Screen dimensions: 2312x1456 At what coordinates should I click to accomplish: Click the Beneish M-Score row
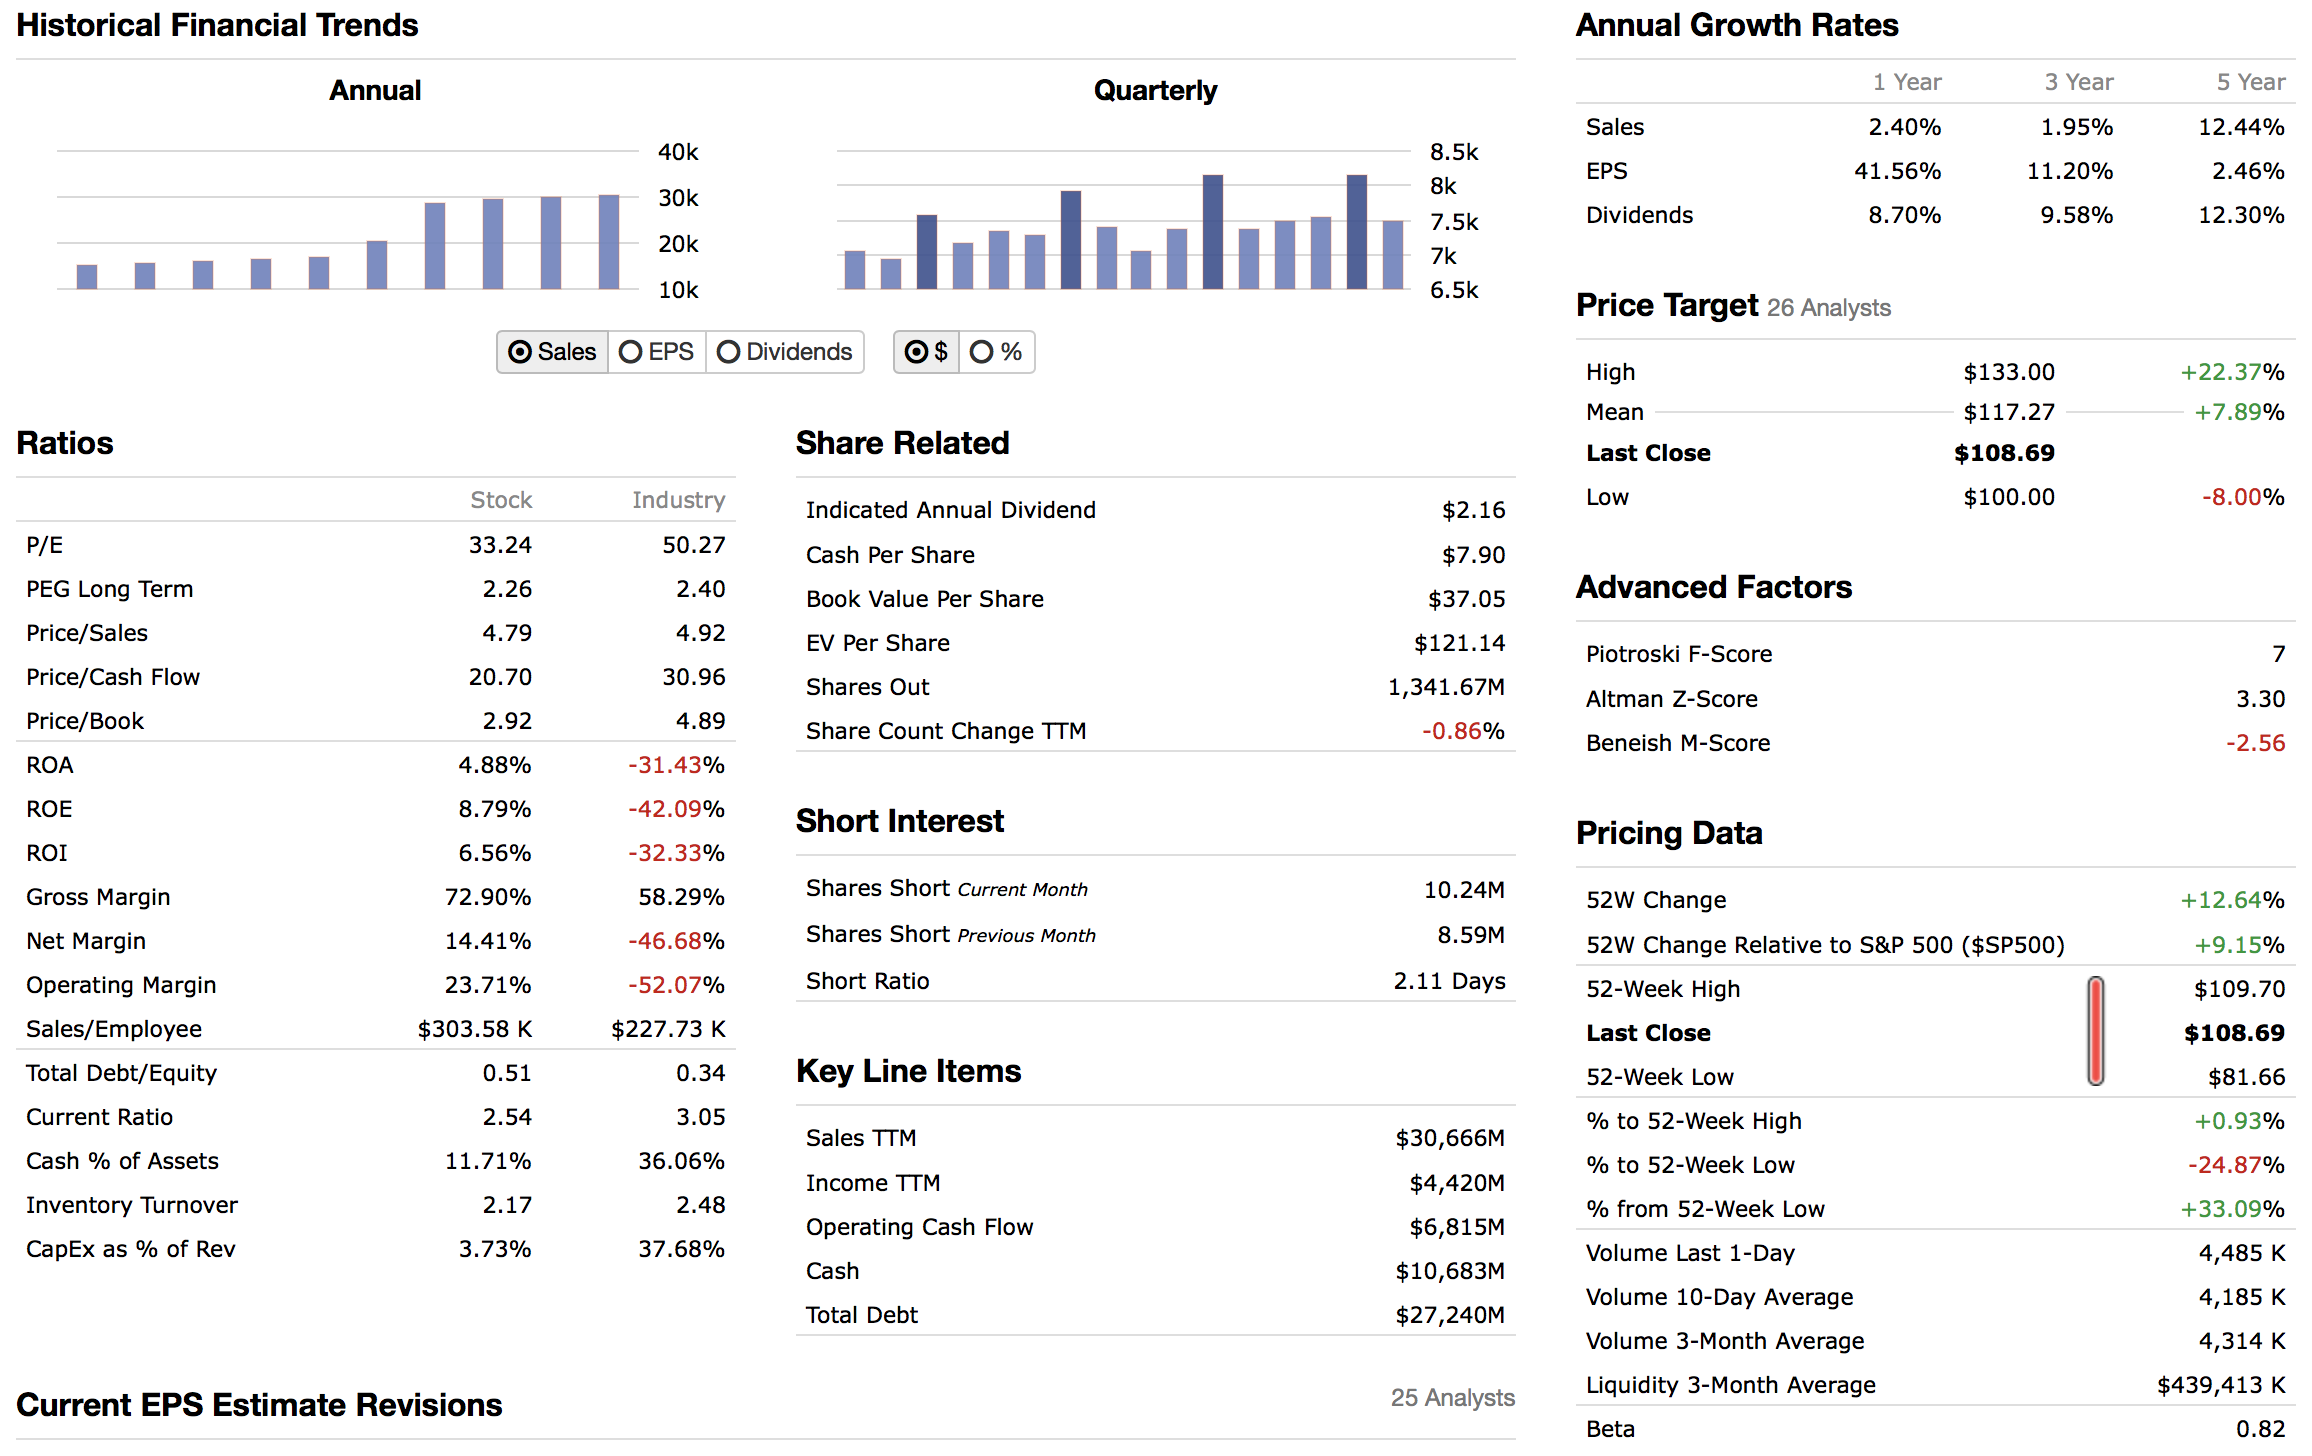[1677, 743]
